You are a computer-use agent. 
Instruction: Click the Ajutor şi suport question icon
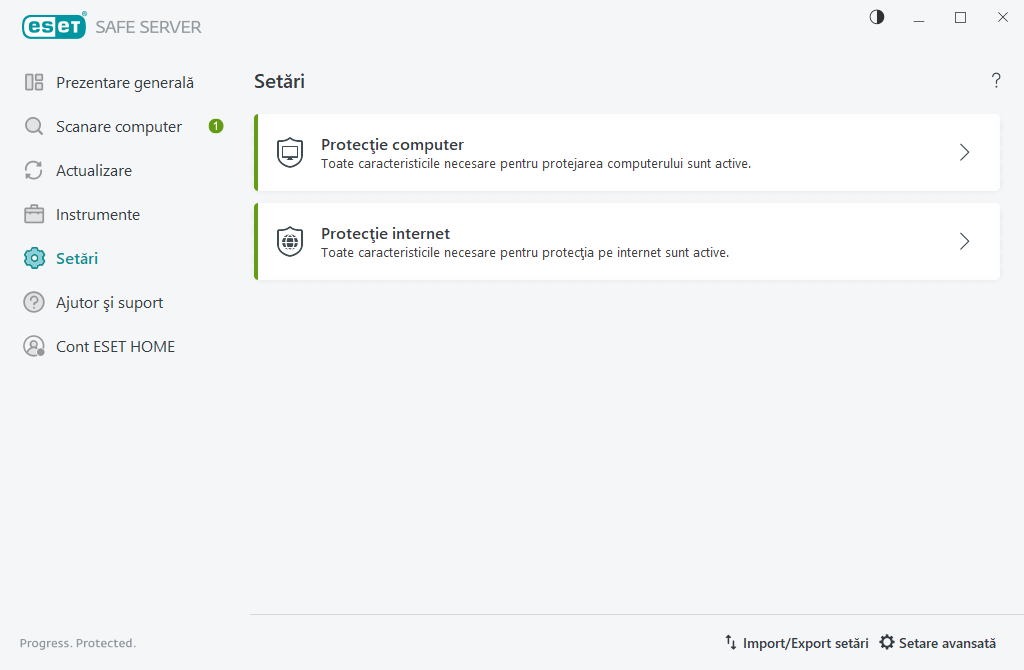pyautogui.click(x=34, y=303)
